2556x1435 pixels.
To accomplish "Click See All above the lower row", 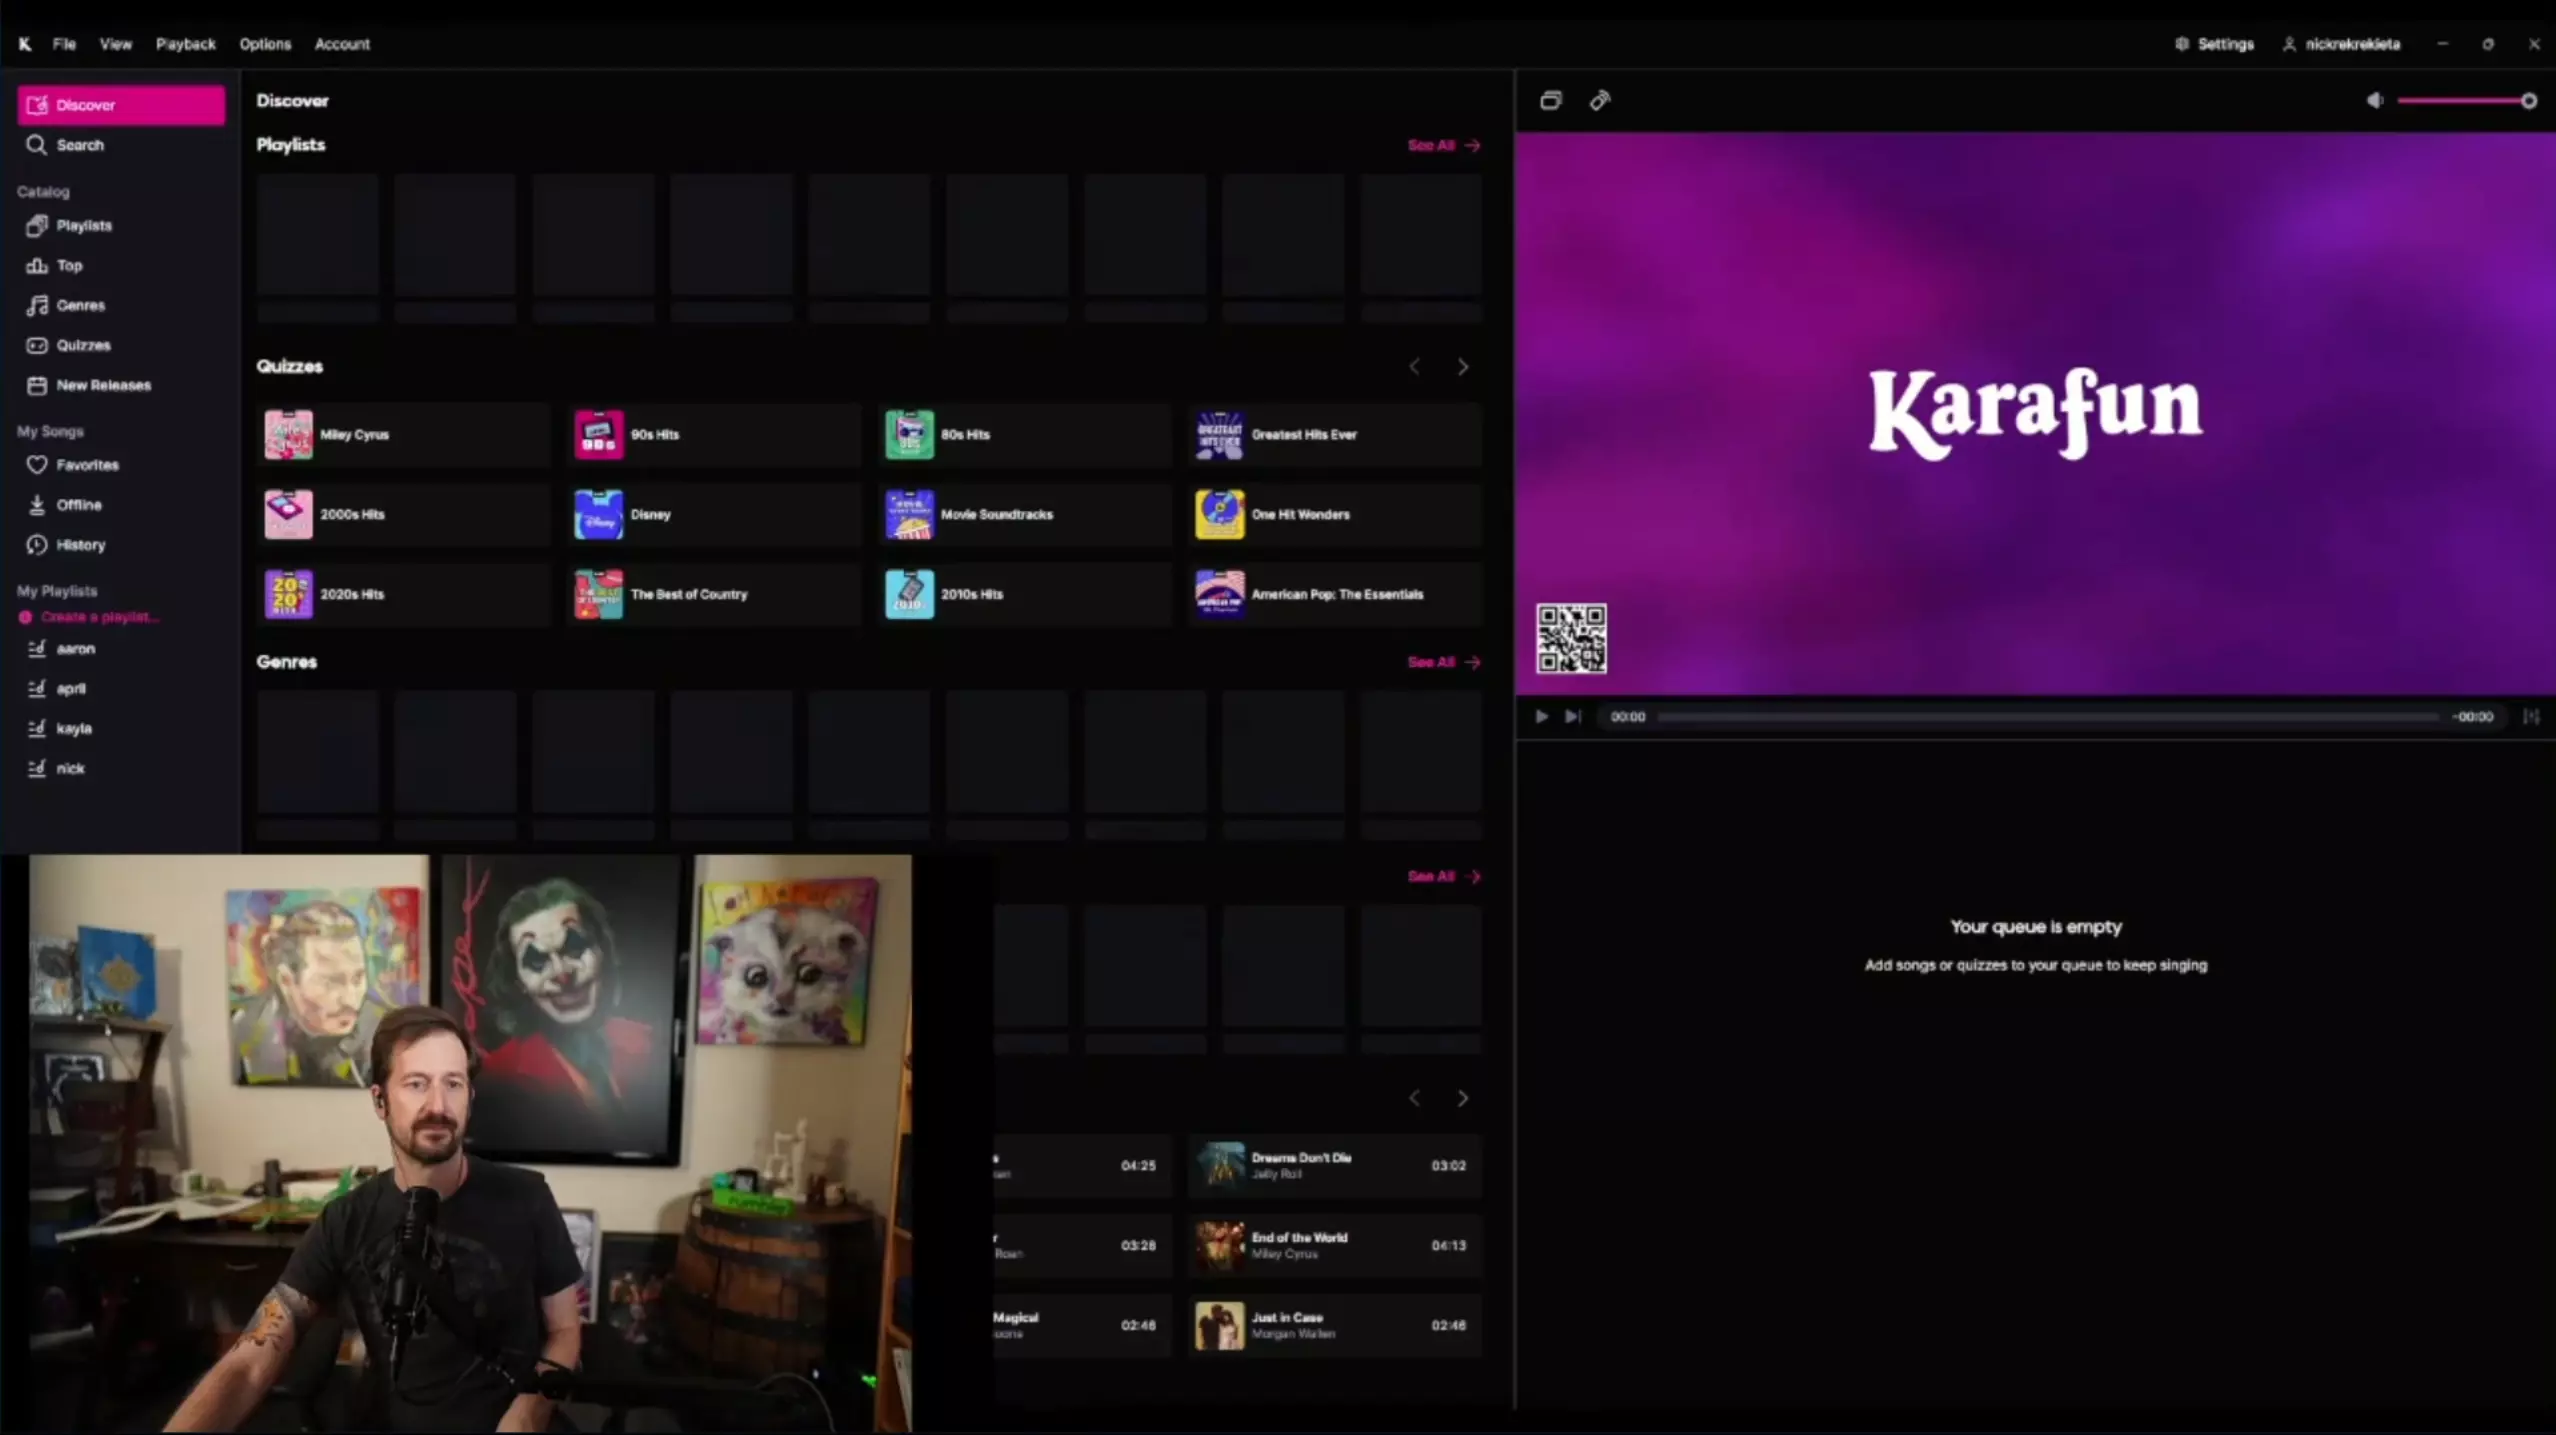I will click(x=1443, y=876).
